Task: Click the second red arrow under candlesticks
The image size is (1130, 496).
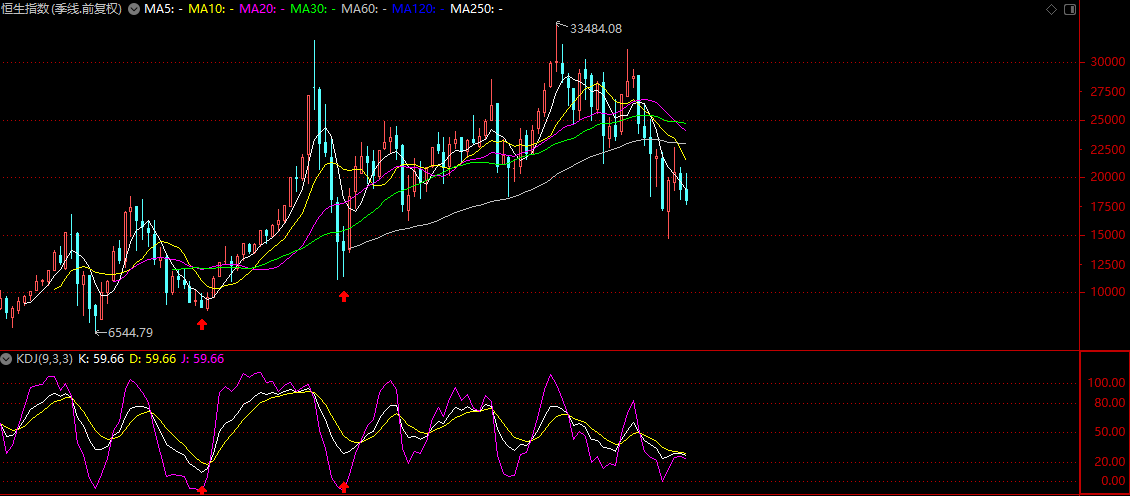Action: coord(344,295)
